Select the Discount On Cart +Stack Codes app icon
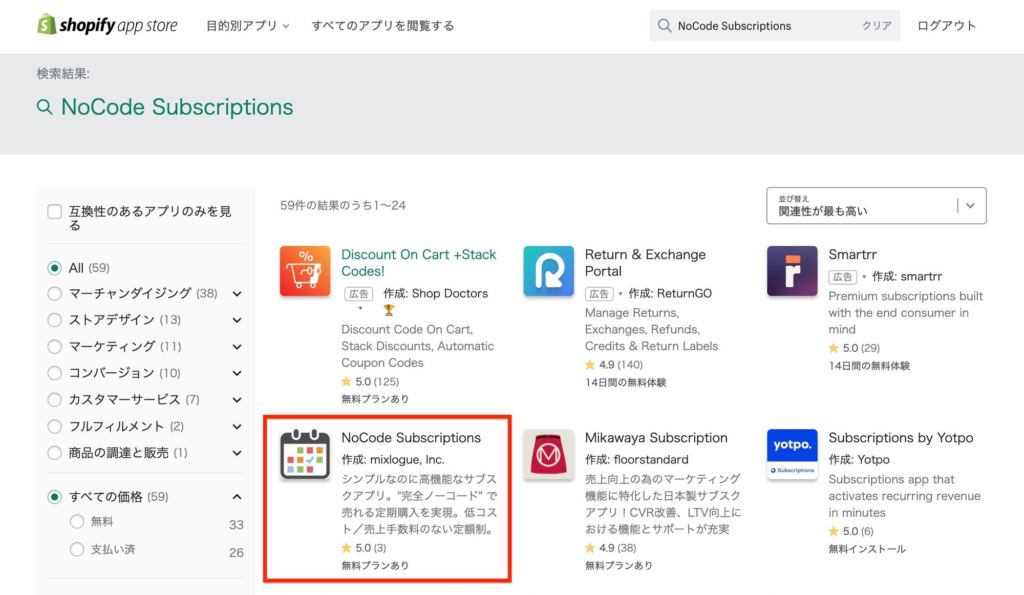 tap(305, 270)
